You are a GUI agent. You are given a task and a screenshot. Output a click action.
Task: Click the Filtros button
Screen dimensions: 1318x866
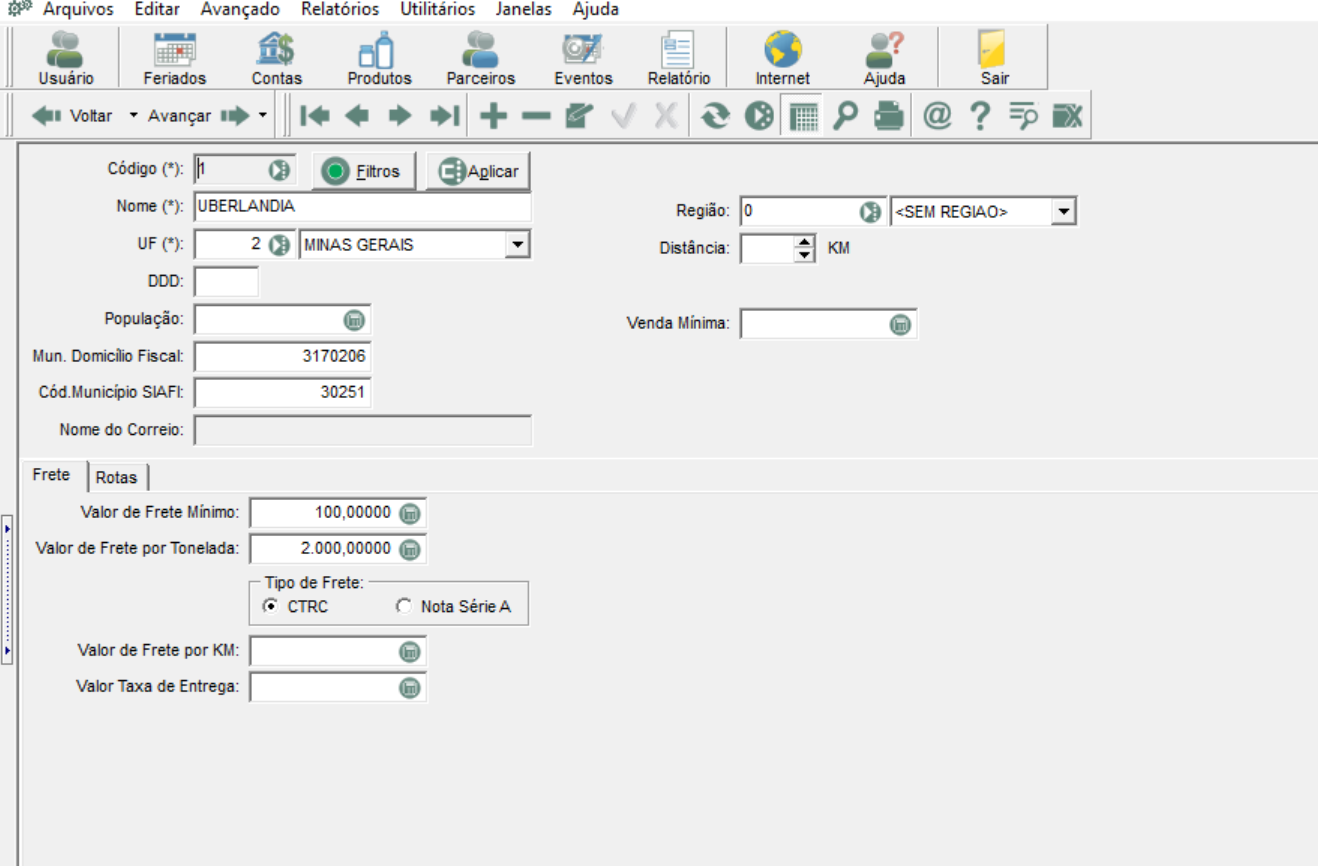pyautogui.click(x=363, y=171)
